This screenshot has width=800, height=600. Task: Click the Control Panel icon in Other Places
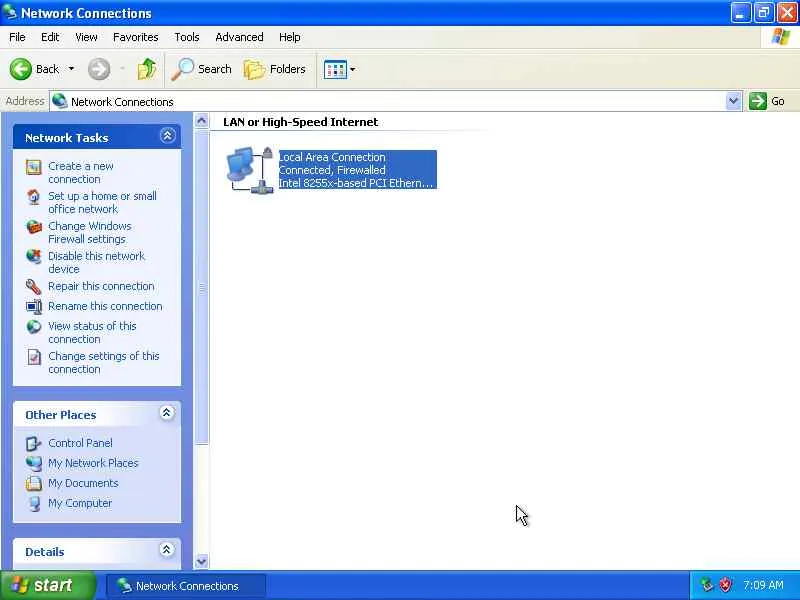coord(34,443)
